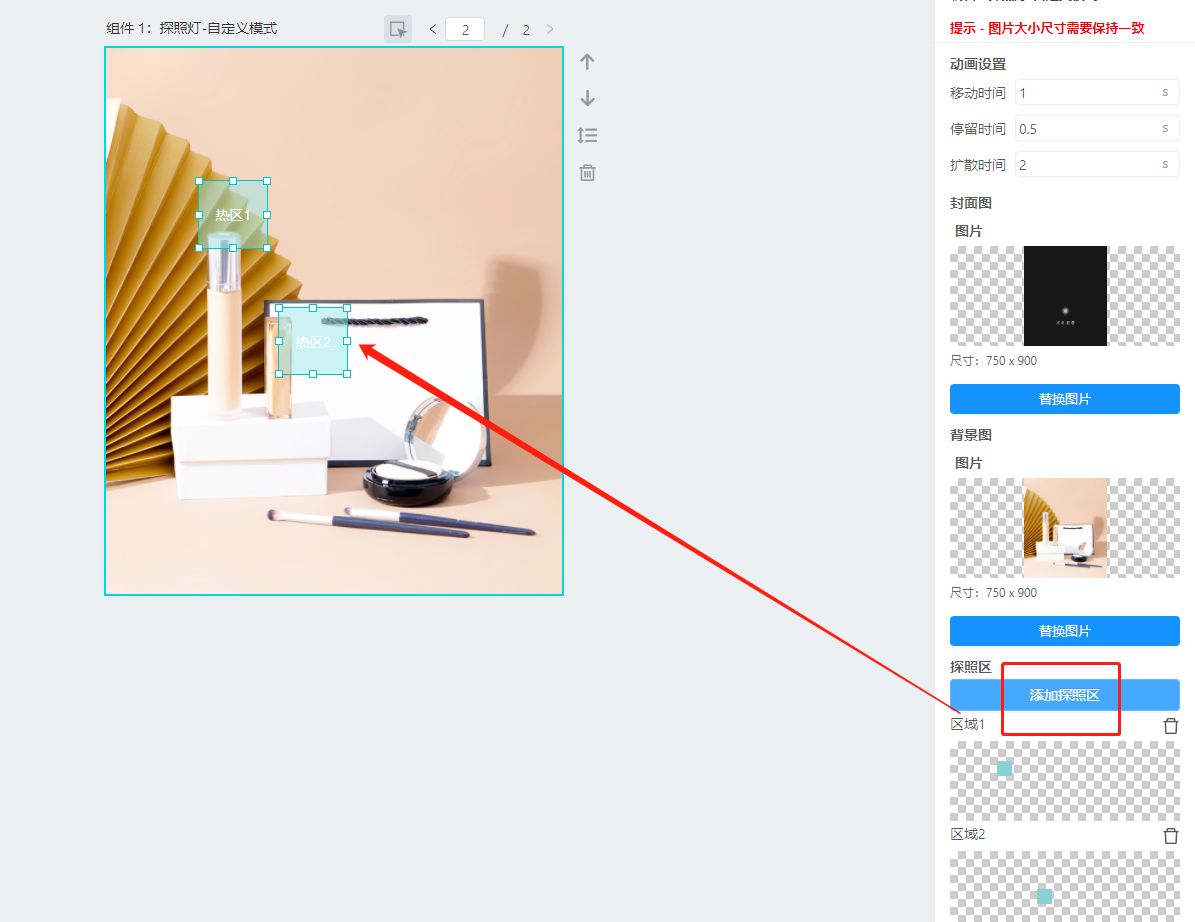
Task: Move component up with the up arrow
Action: tap(587, 62)
